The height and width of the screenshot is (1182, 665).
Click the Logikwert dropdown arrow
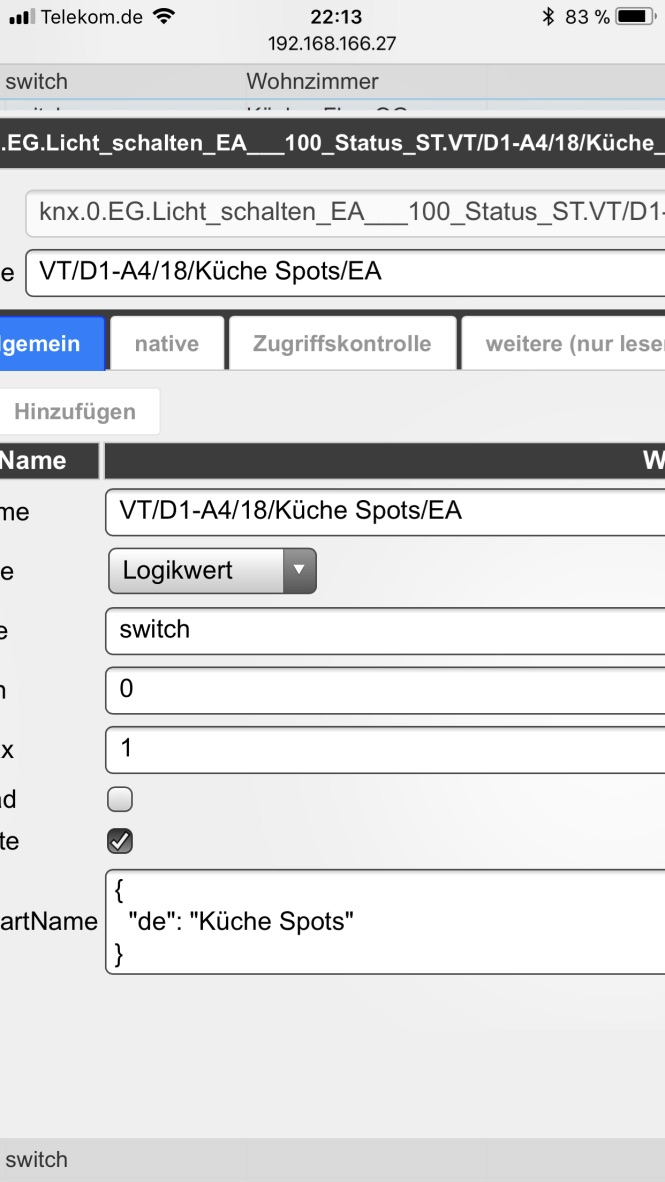click(299, 571)
